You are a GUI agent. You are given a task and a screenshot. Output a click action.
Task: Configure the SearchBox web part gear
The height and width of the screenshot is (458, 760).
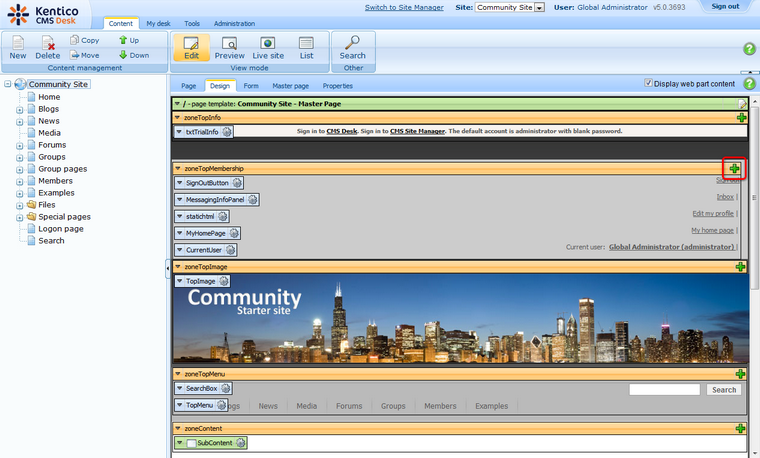coord(225,388)
